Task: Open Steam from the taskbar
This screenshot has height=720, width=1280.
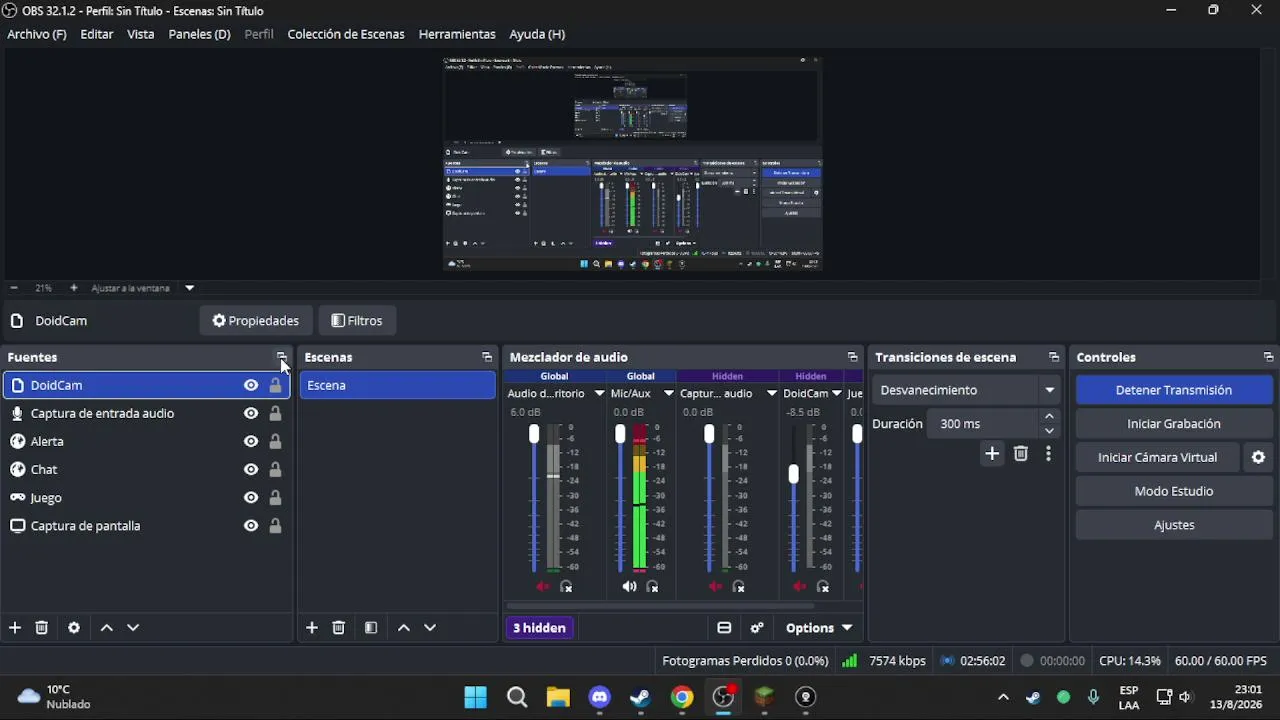Action: (640, 697)
